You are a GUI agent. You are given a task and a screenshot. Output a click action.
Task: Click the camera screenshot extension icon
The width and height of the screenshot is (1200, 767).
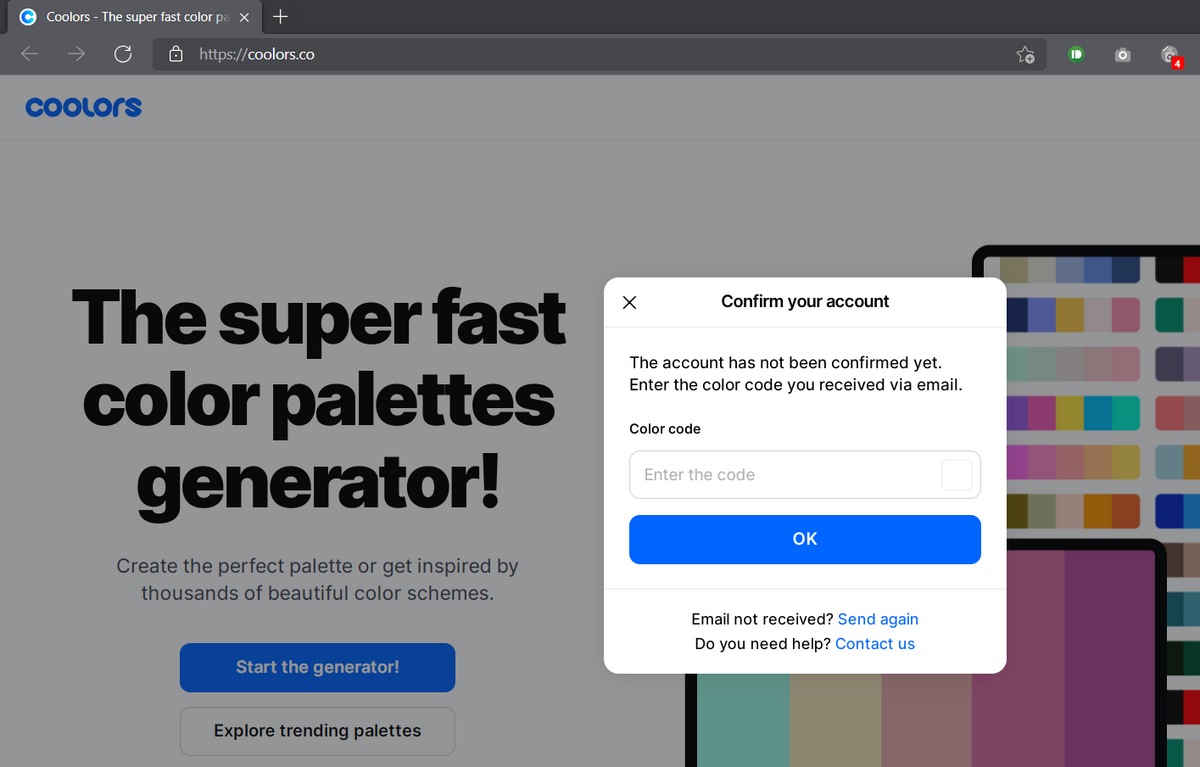point(1122,55)
